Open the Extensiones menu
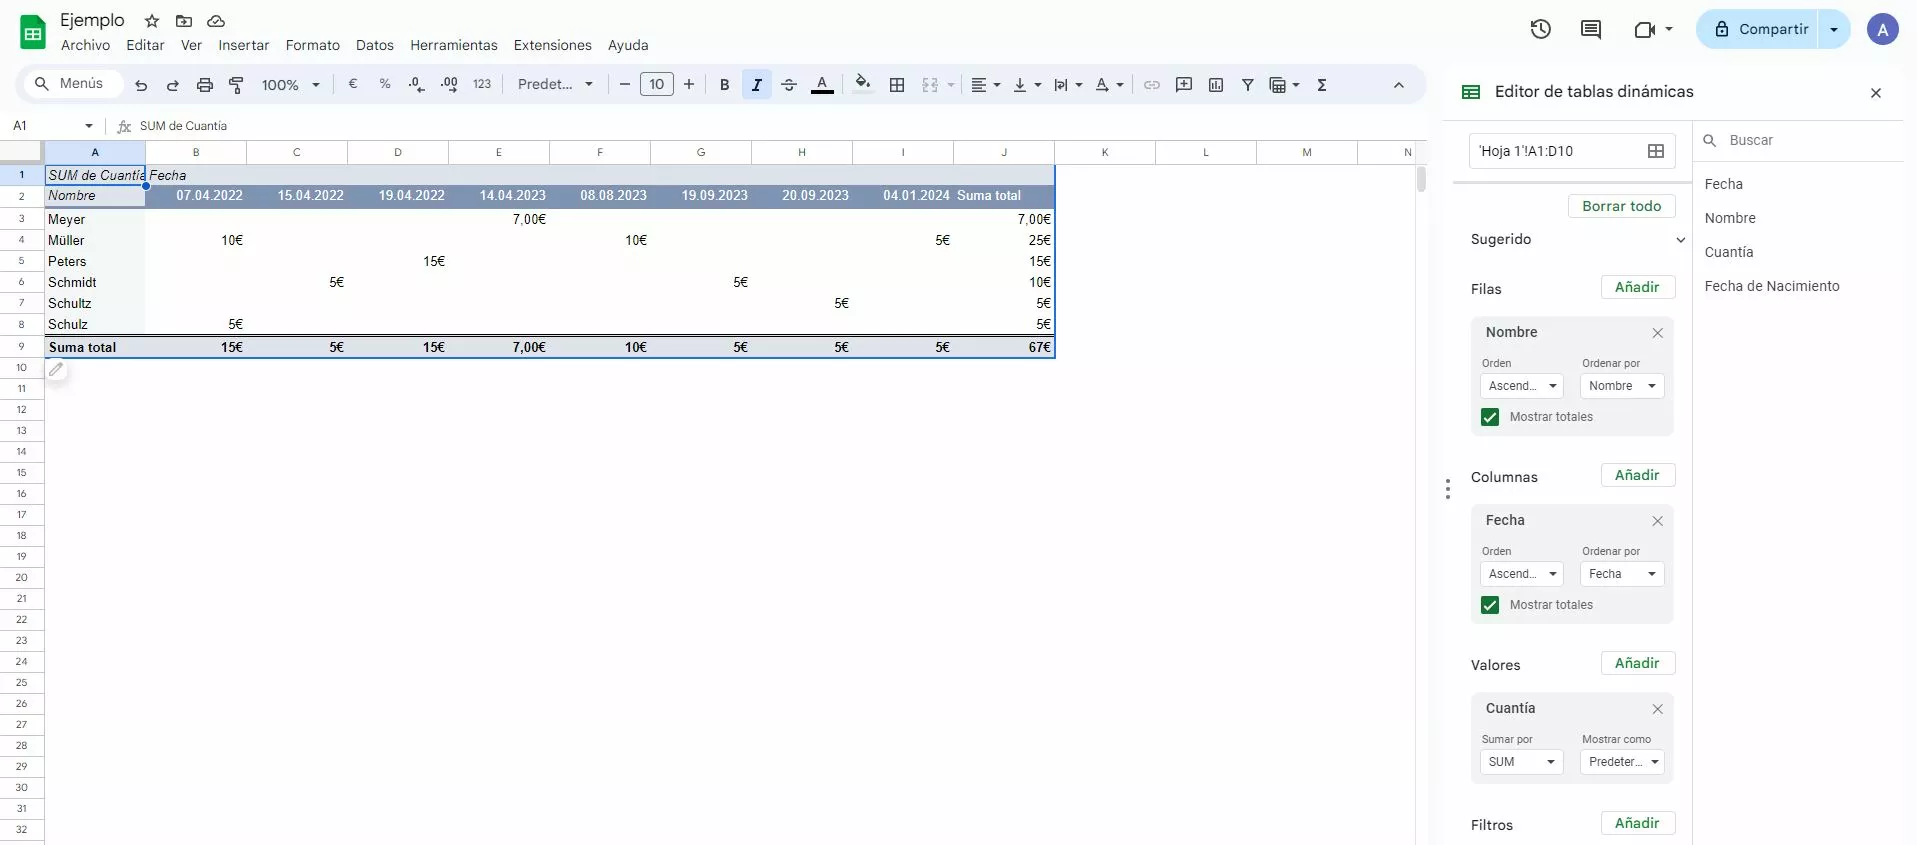This screenshot has width=1917, height=845. [552, 45]
